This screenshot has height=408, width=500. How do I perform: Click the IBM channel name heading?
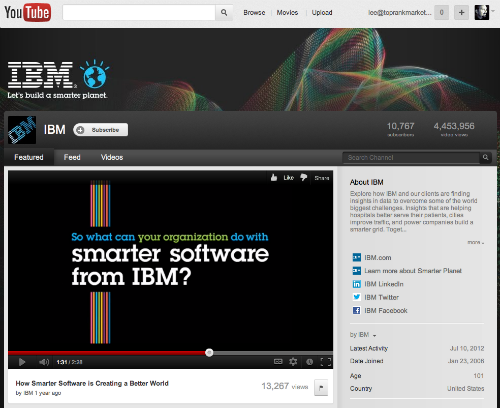[x=55, y=130]
